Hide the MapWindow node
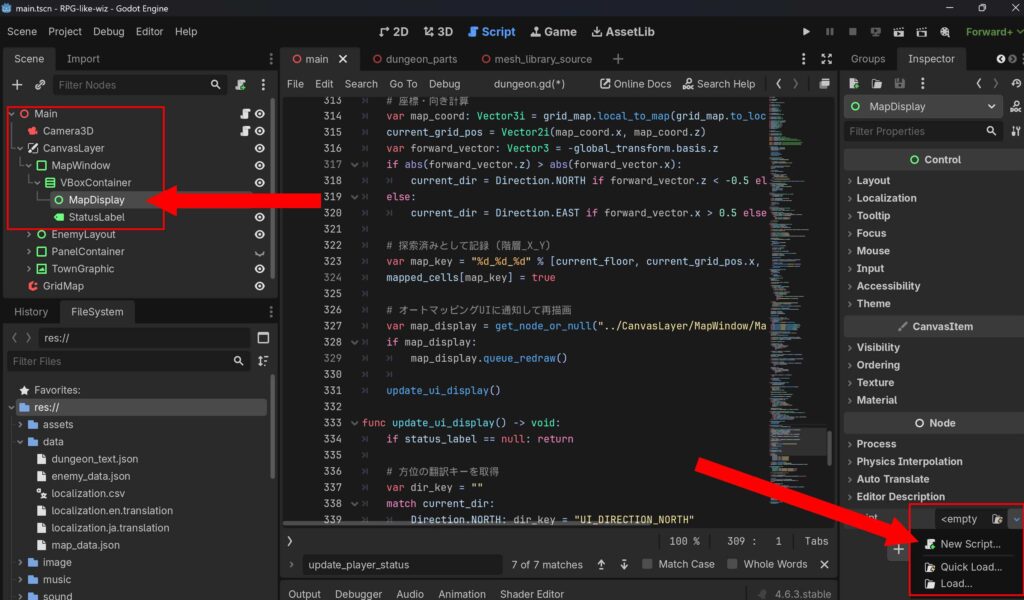Image resolution: width=1024 pixels, height=600 pixels. 260,165
